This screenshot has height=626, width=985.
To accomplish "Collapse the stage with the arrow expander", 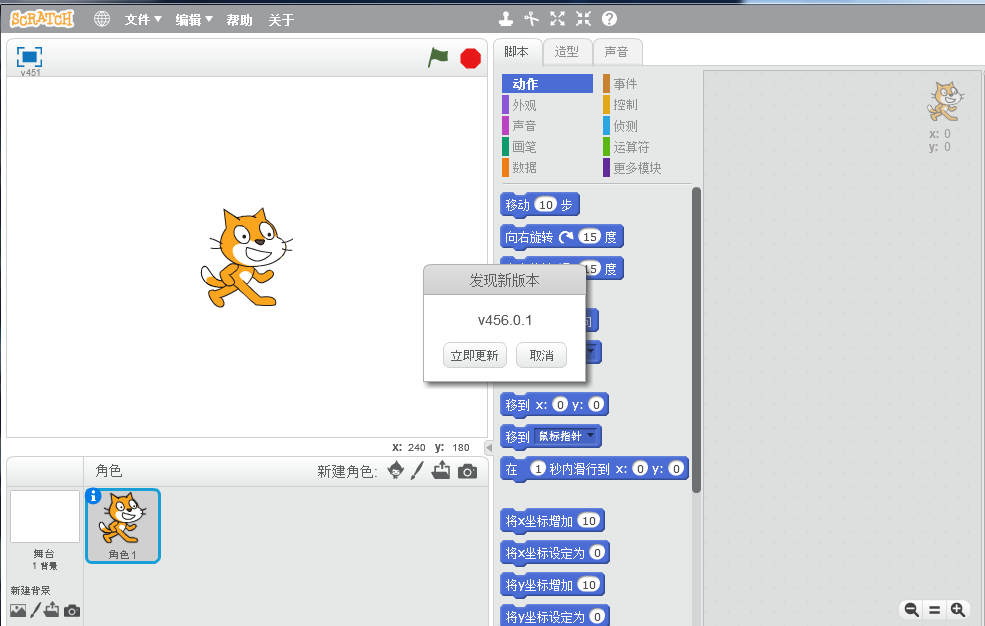I will (x=488, y=448).
